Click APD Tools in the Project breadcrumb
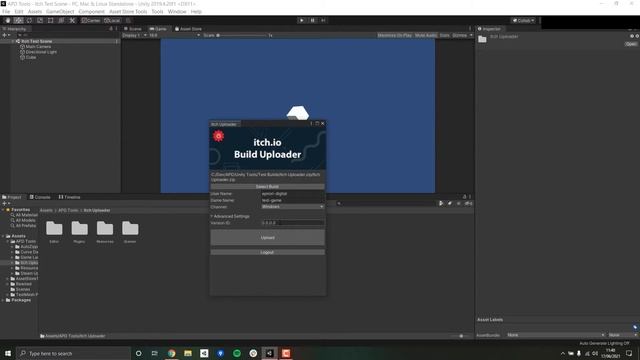The height and width of the screenshot is (360, 640). click(x=68, y=210)
